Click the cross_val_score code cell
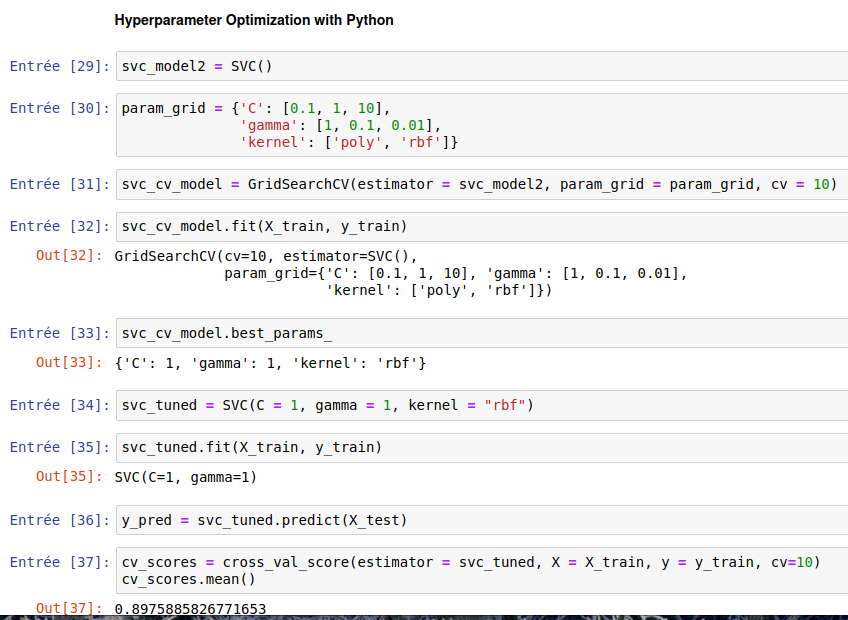 tap(480, 570)
